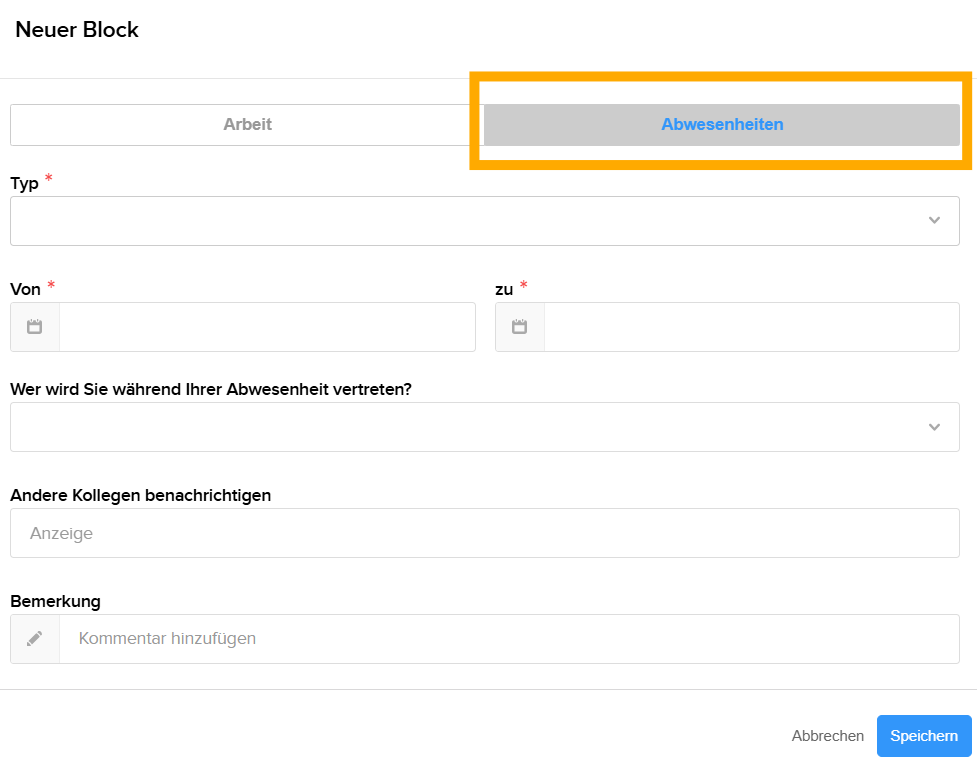Open the Typ dropdown list
This screenshot has width=977, height=767.
(x=485, y=220)
